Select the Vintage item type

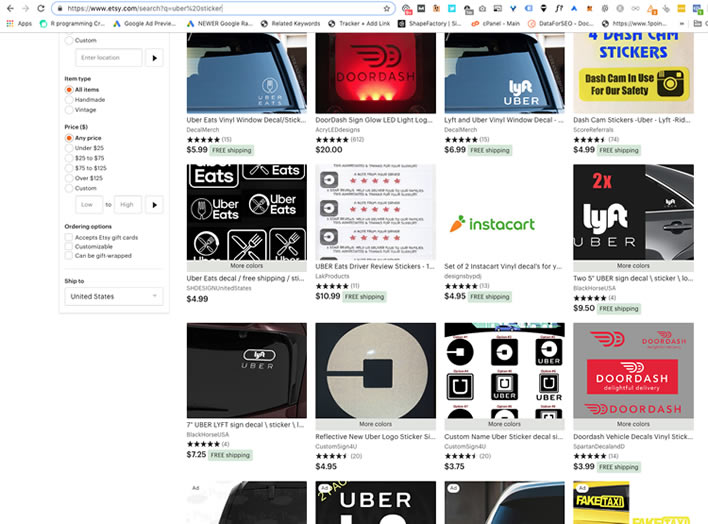69,110
